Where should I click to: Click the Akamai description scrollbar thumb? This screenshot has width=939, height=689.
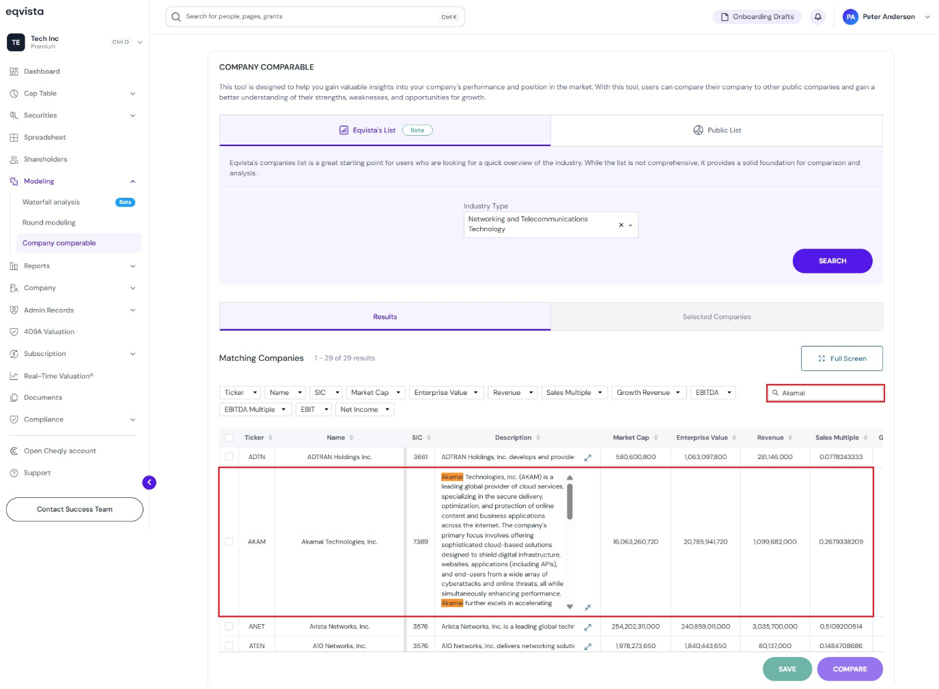click(570, 501)
